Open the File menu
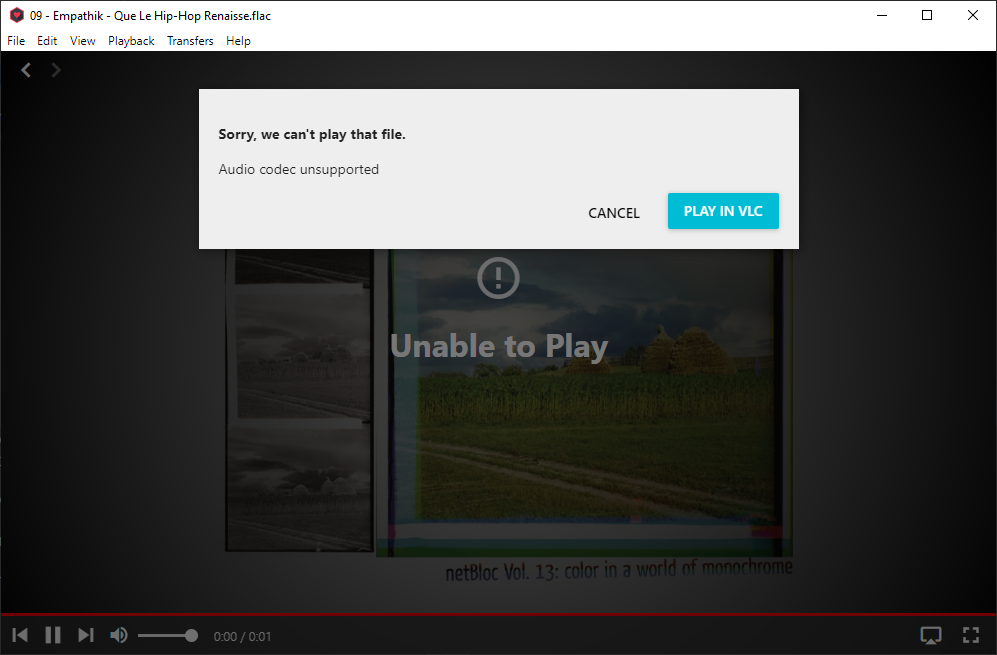Viewport: 997px width, 655px height. (x=16, y=41)
